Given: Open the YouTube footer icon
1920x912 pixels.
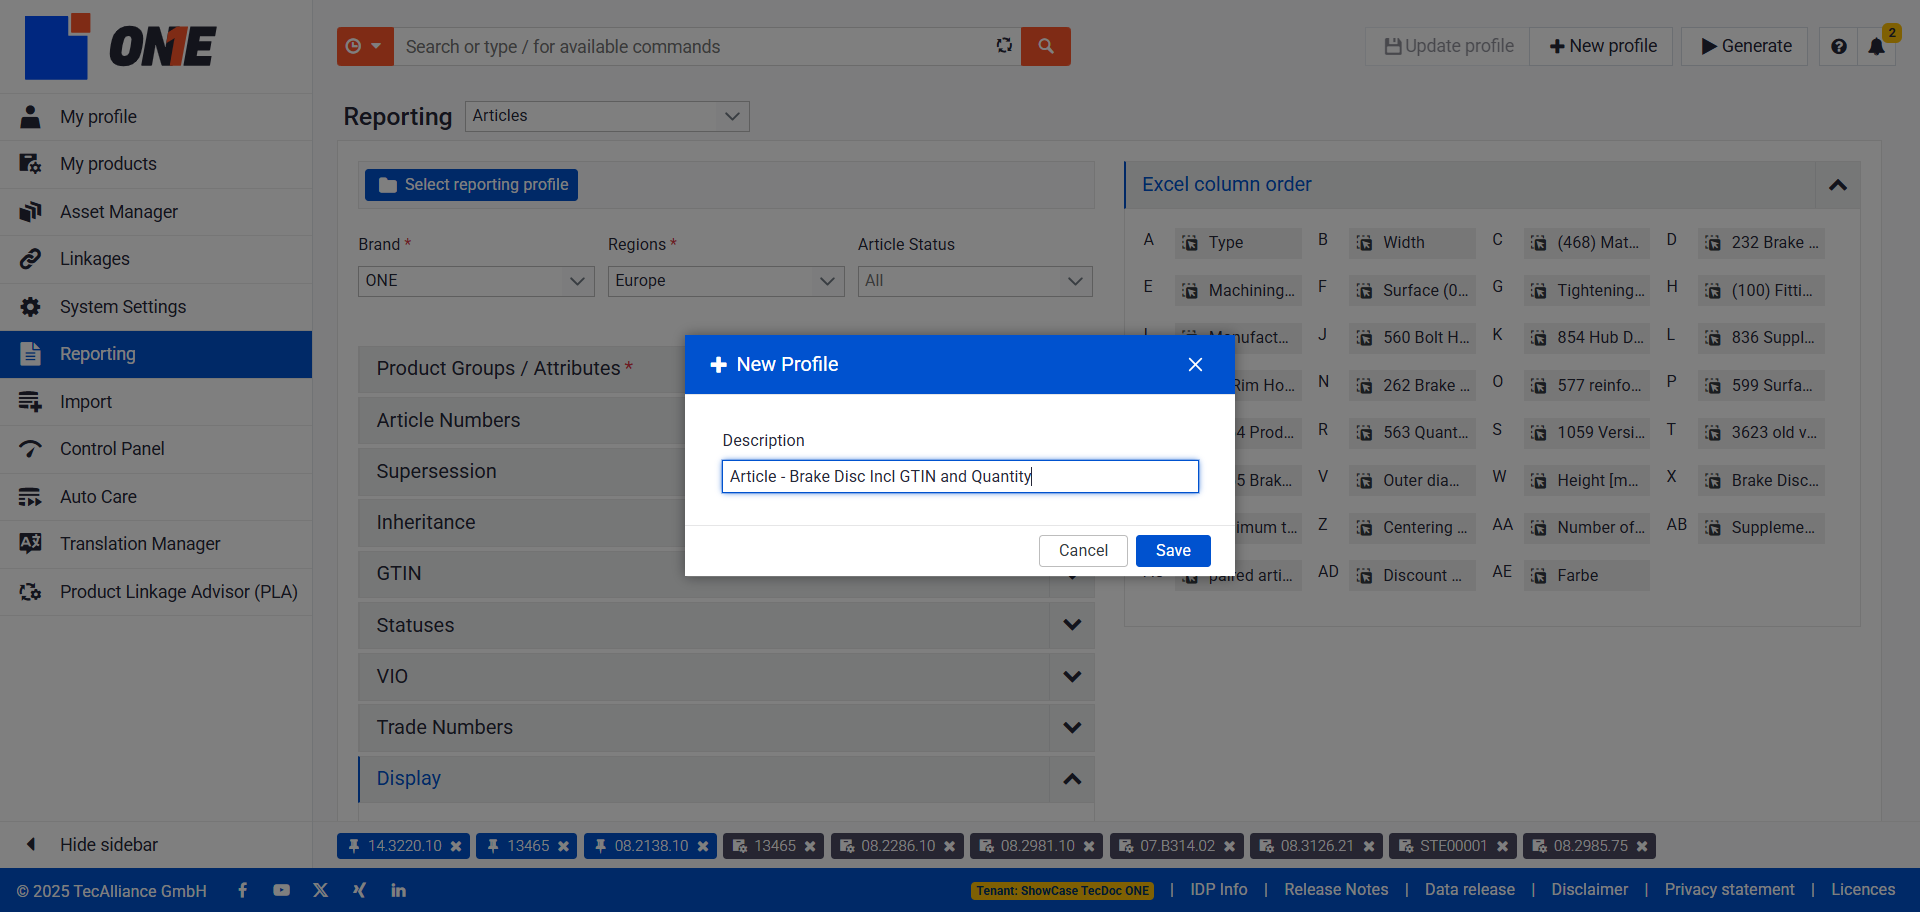Looking at the screenshot, I should click(x=281, y=890).
